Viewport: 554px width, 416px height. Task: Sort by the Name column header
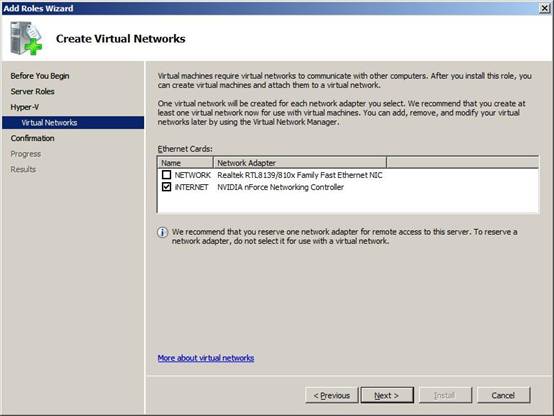pos(185,163)
